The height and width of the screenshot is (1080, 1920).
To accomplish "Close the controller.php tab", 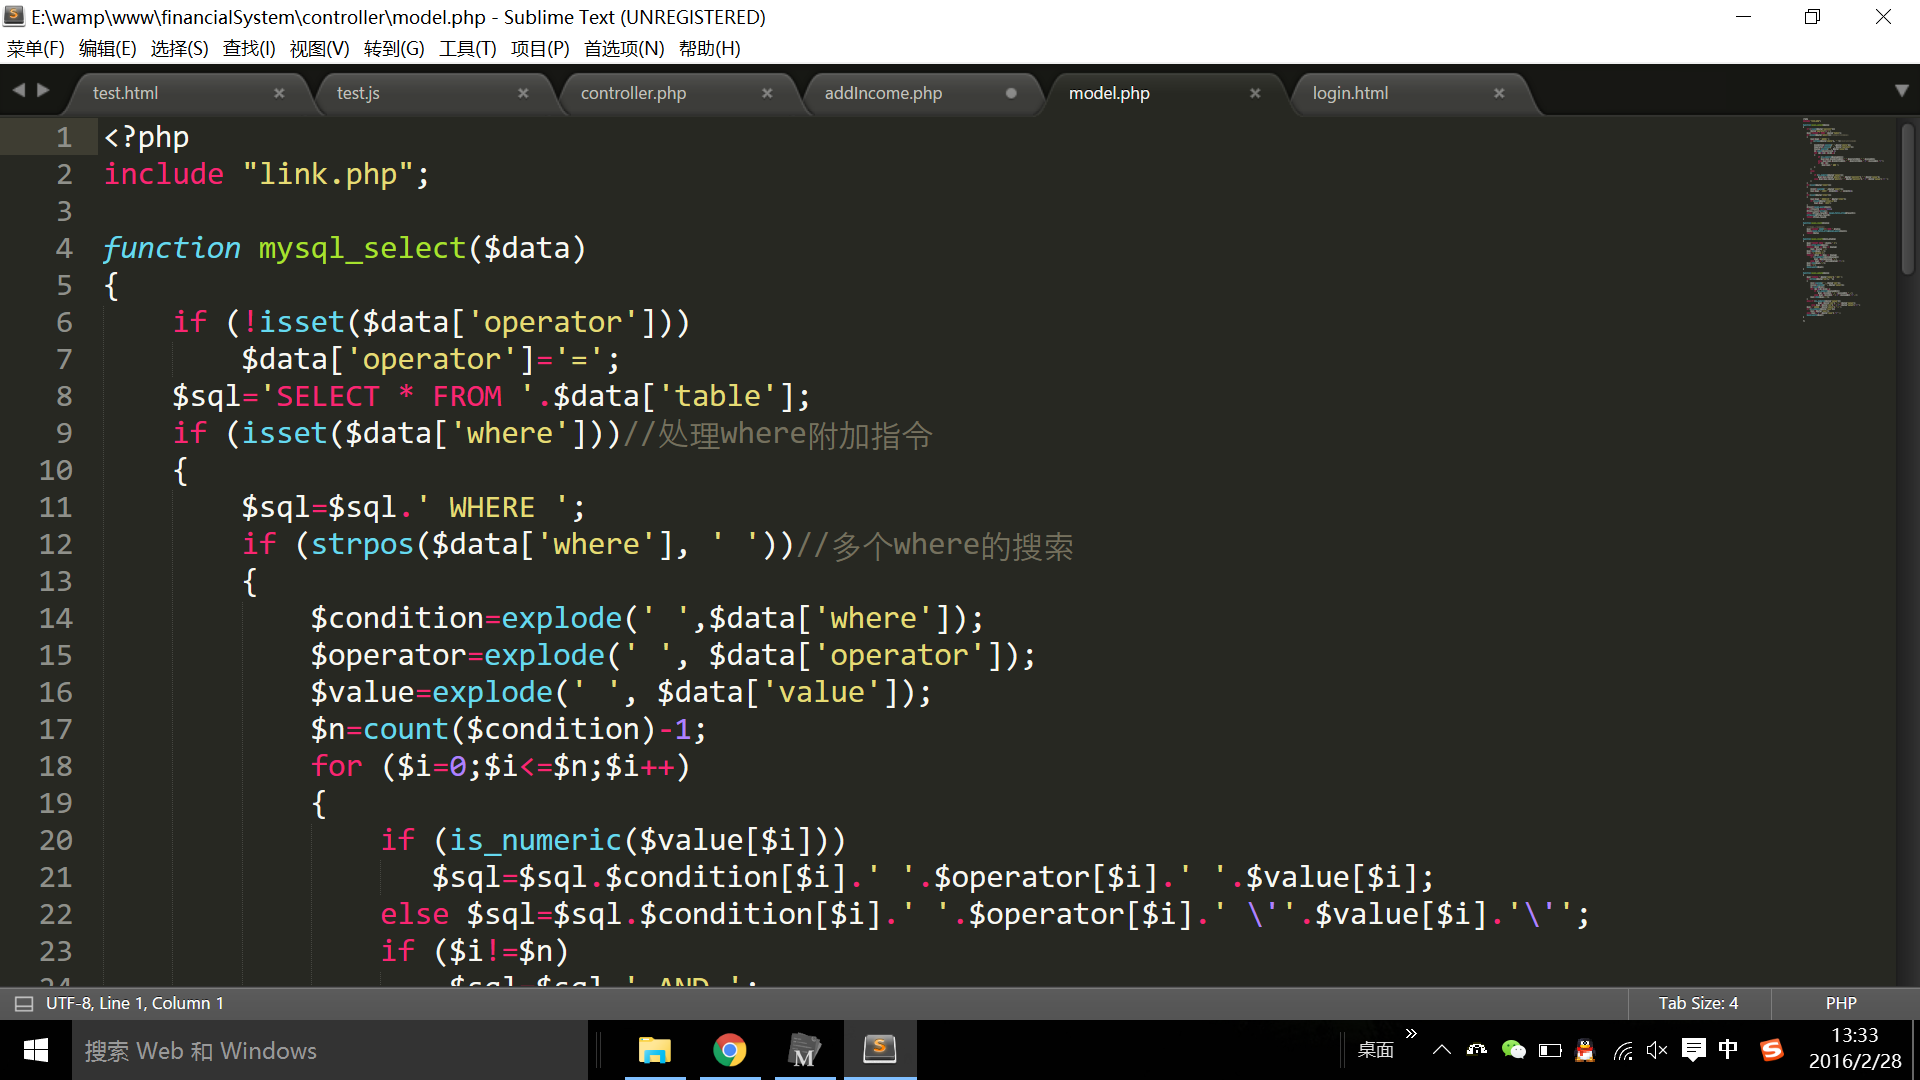I will (x=767, y=93).
